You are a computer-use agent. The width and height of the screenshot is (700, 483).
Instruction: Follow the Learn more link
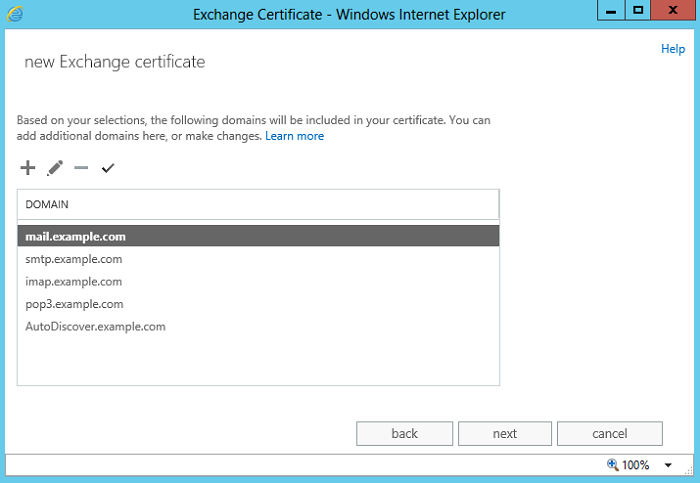click(295, 136)
